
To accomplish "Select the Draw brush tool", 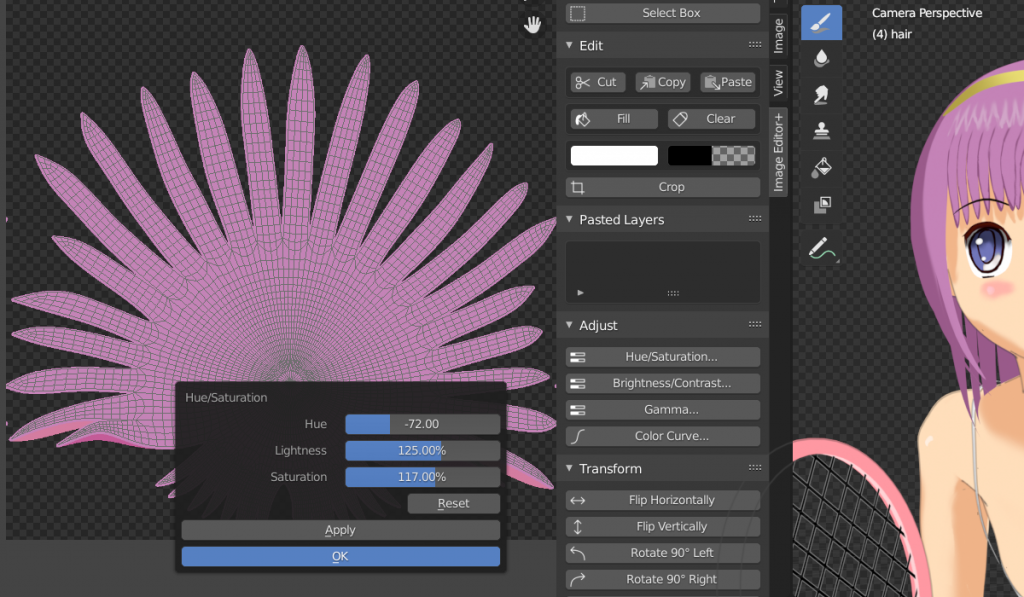I will pyautogui.click(x=821, y=23).
